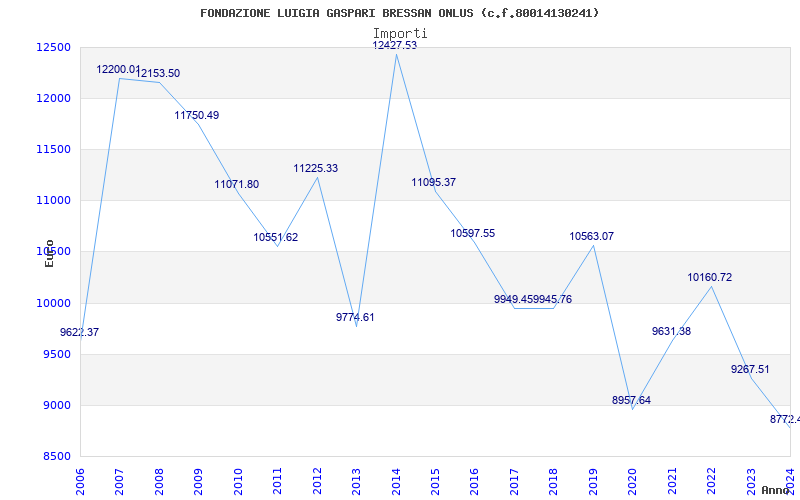Select the data label 11095.37

tap(434, 182)
